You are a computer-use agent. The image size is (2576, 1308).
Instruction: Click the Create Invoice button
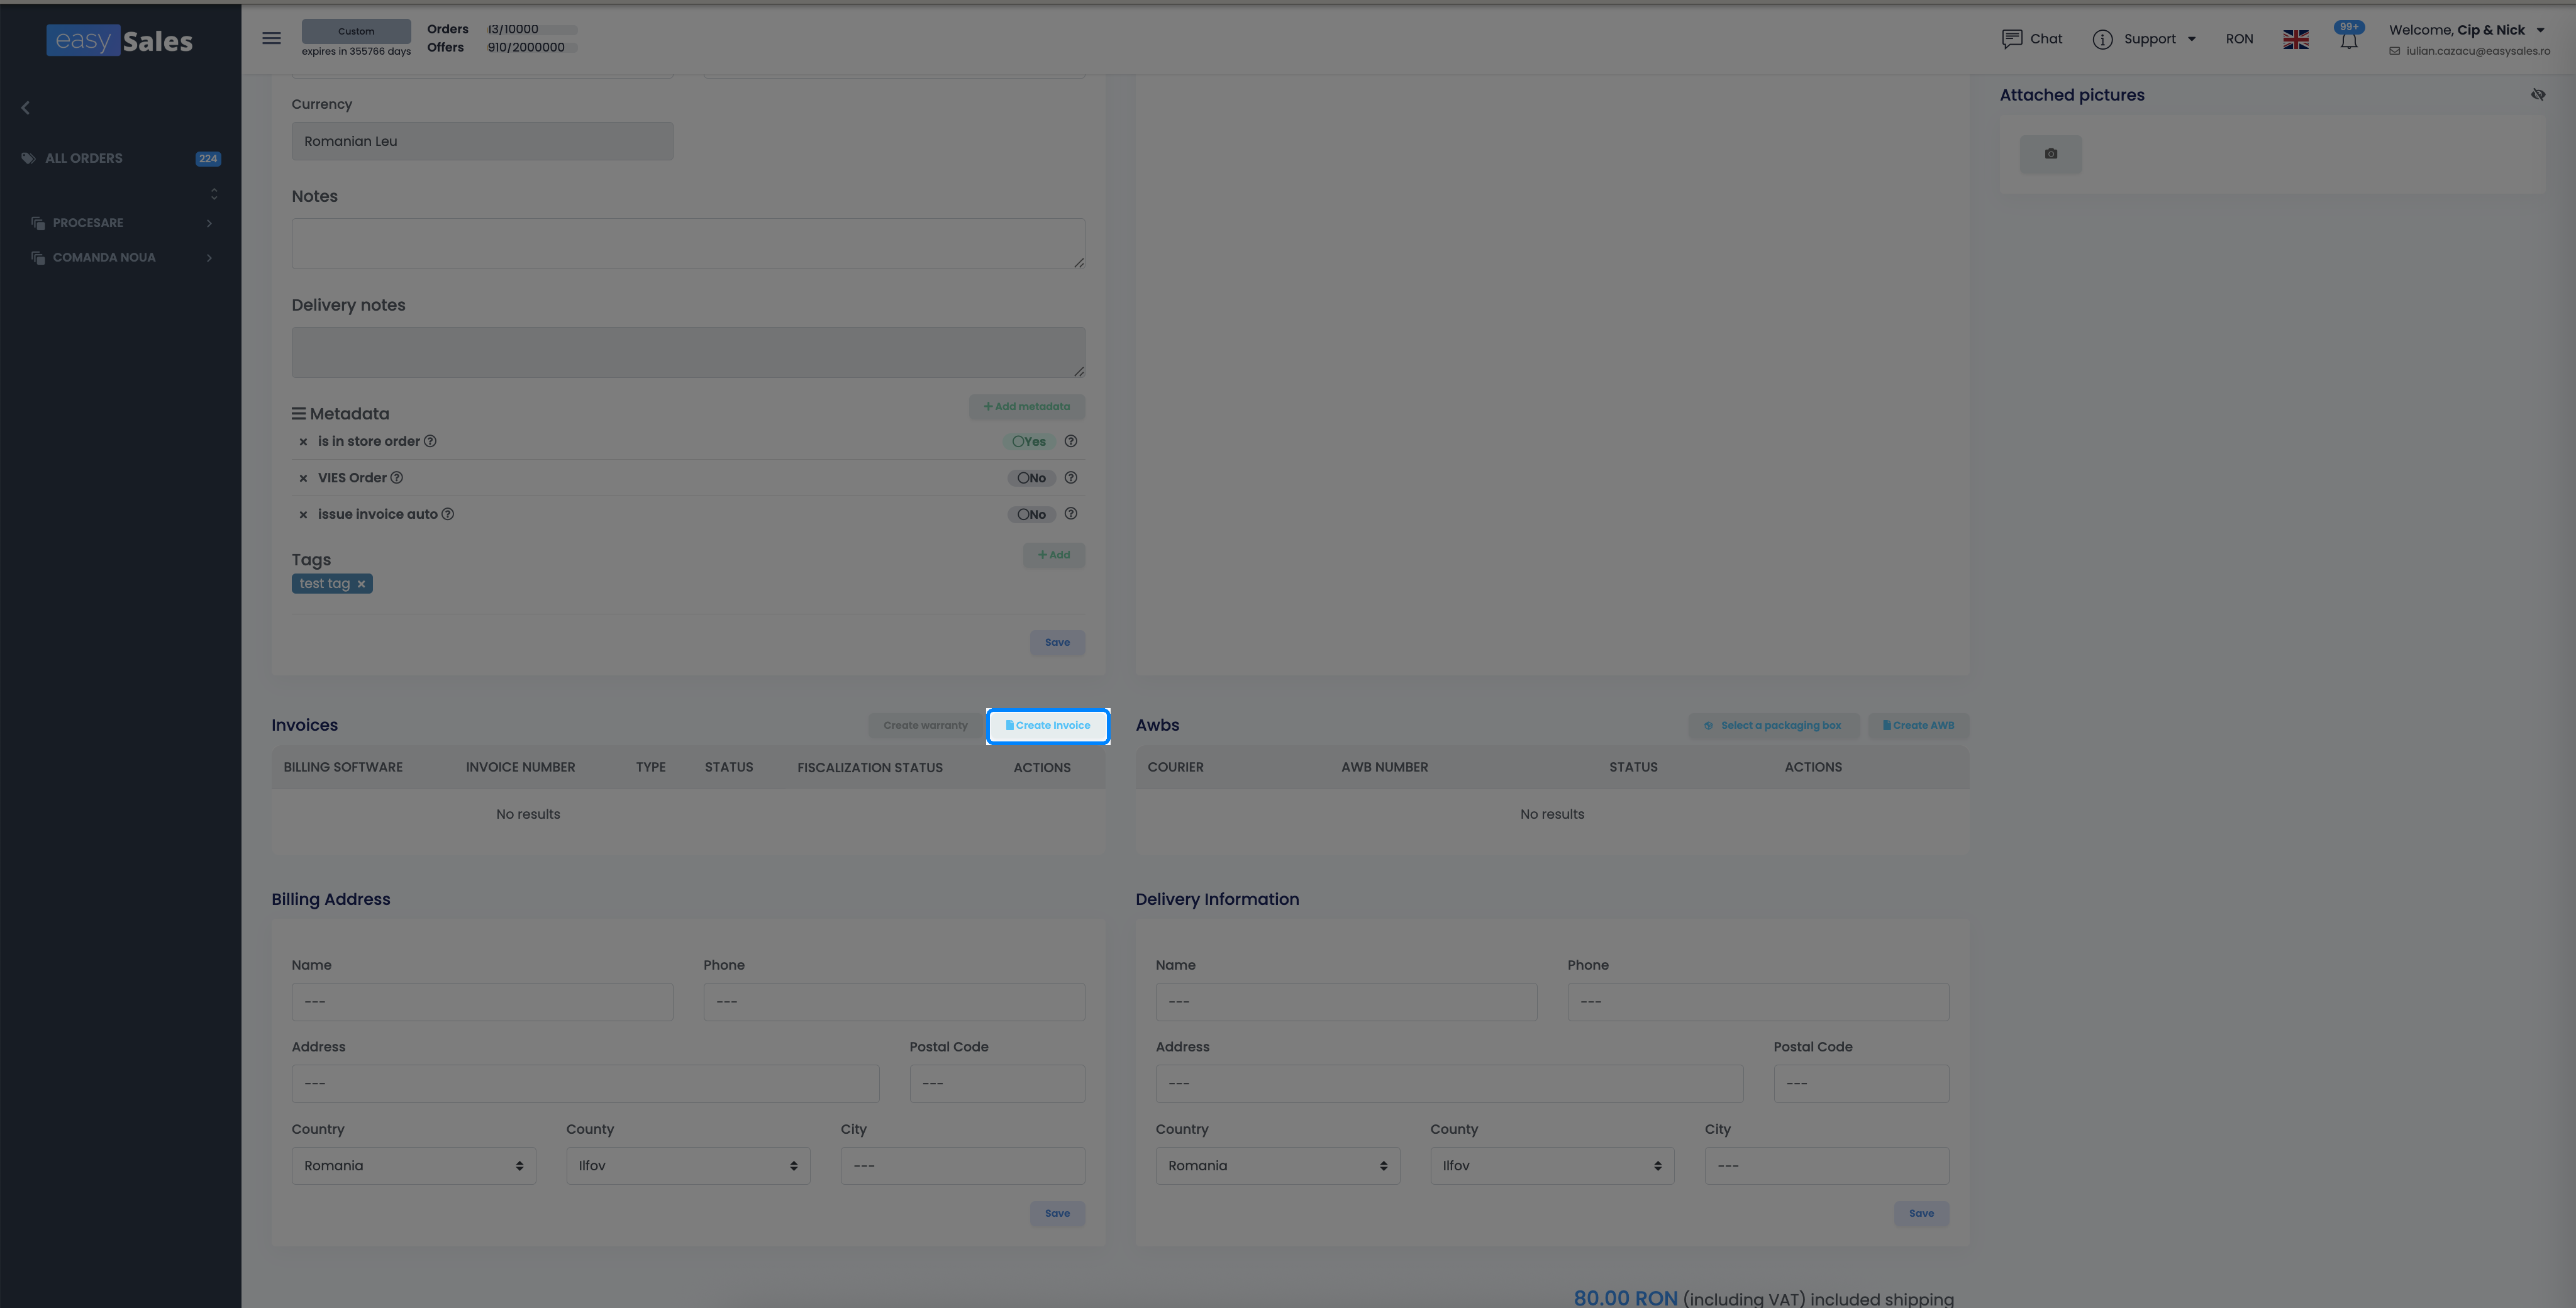click(1048, 726)
